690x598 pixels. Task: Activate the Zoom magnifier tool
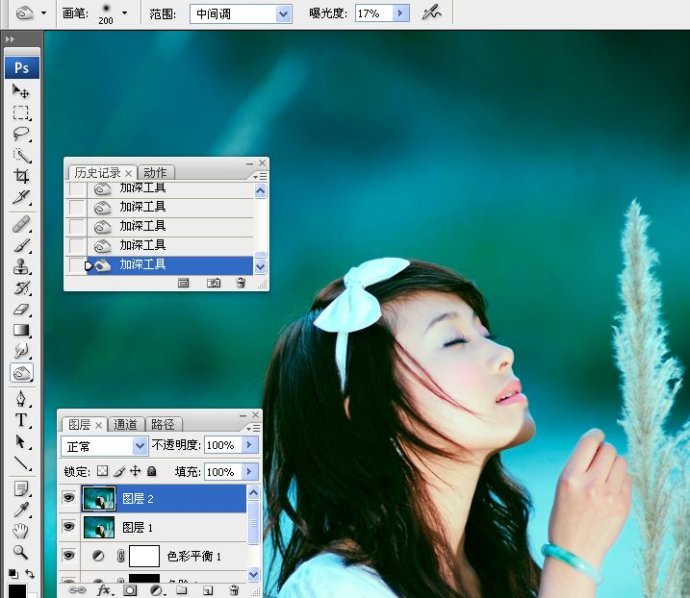[x=21, y=551]
